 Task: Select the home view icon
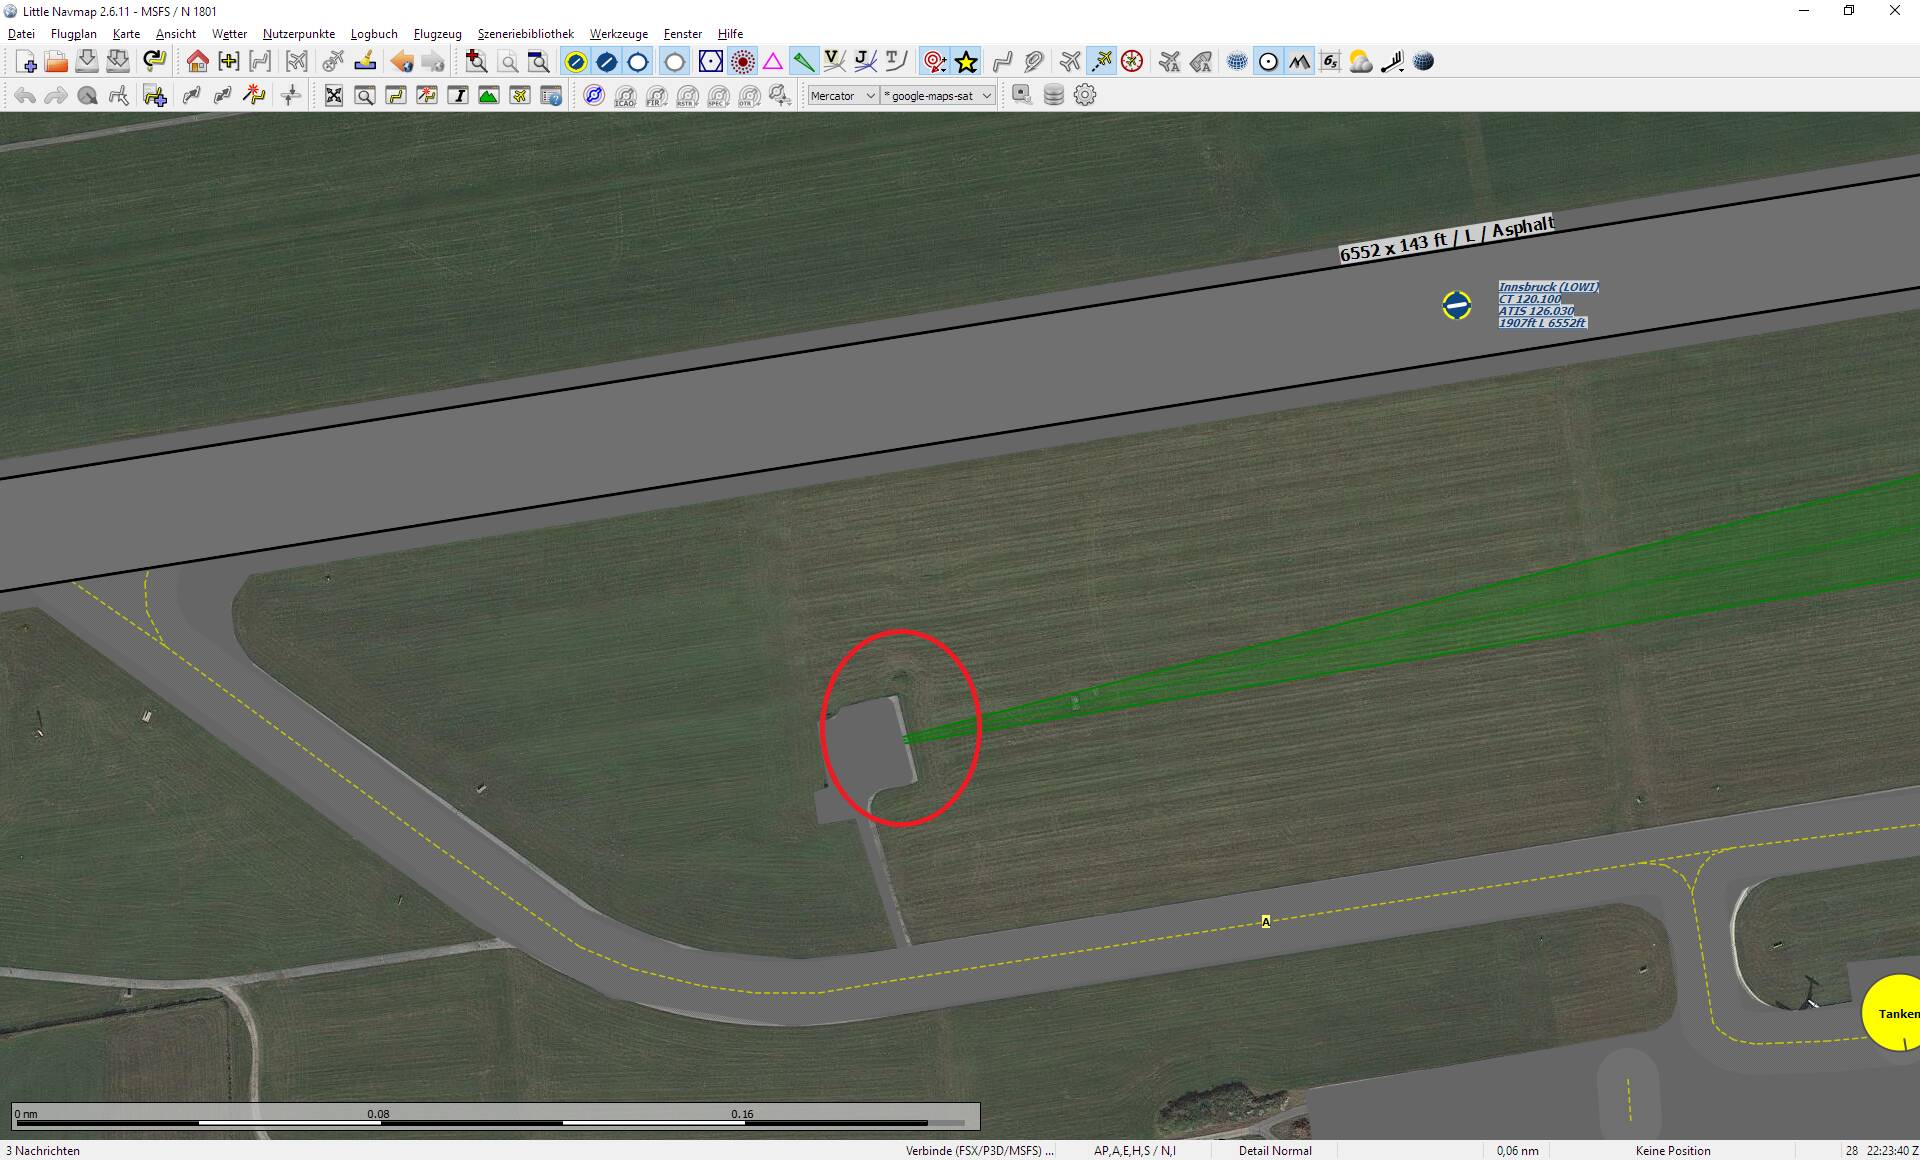(197, 61)
